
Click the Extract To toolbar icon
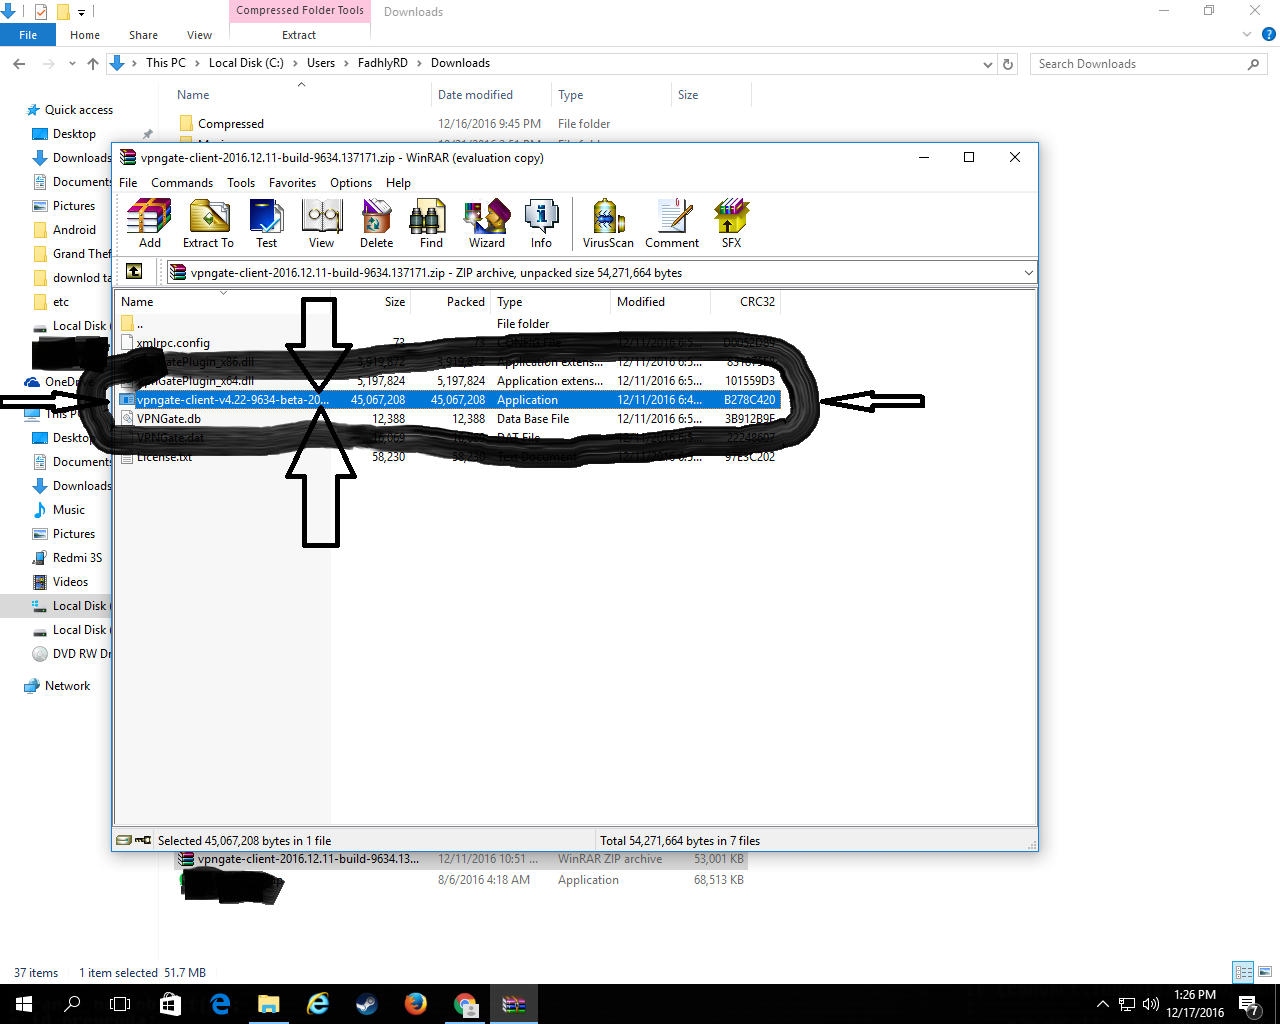(x=208, y=223)
